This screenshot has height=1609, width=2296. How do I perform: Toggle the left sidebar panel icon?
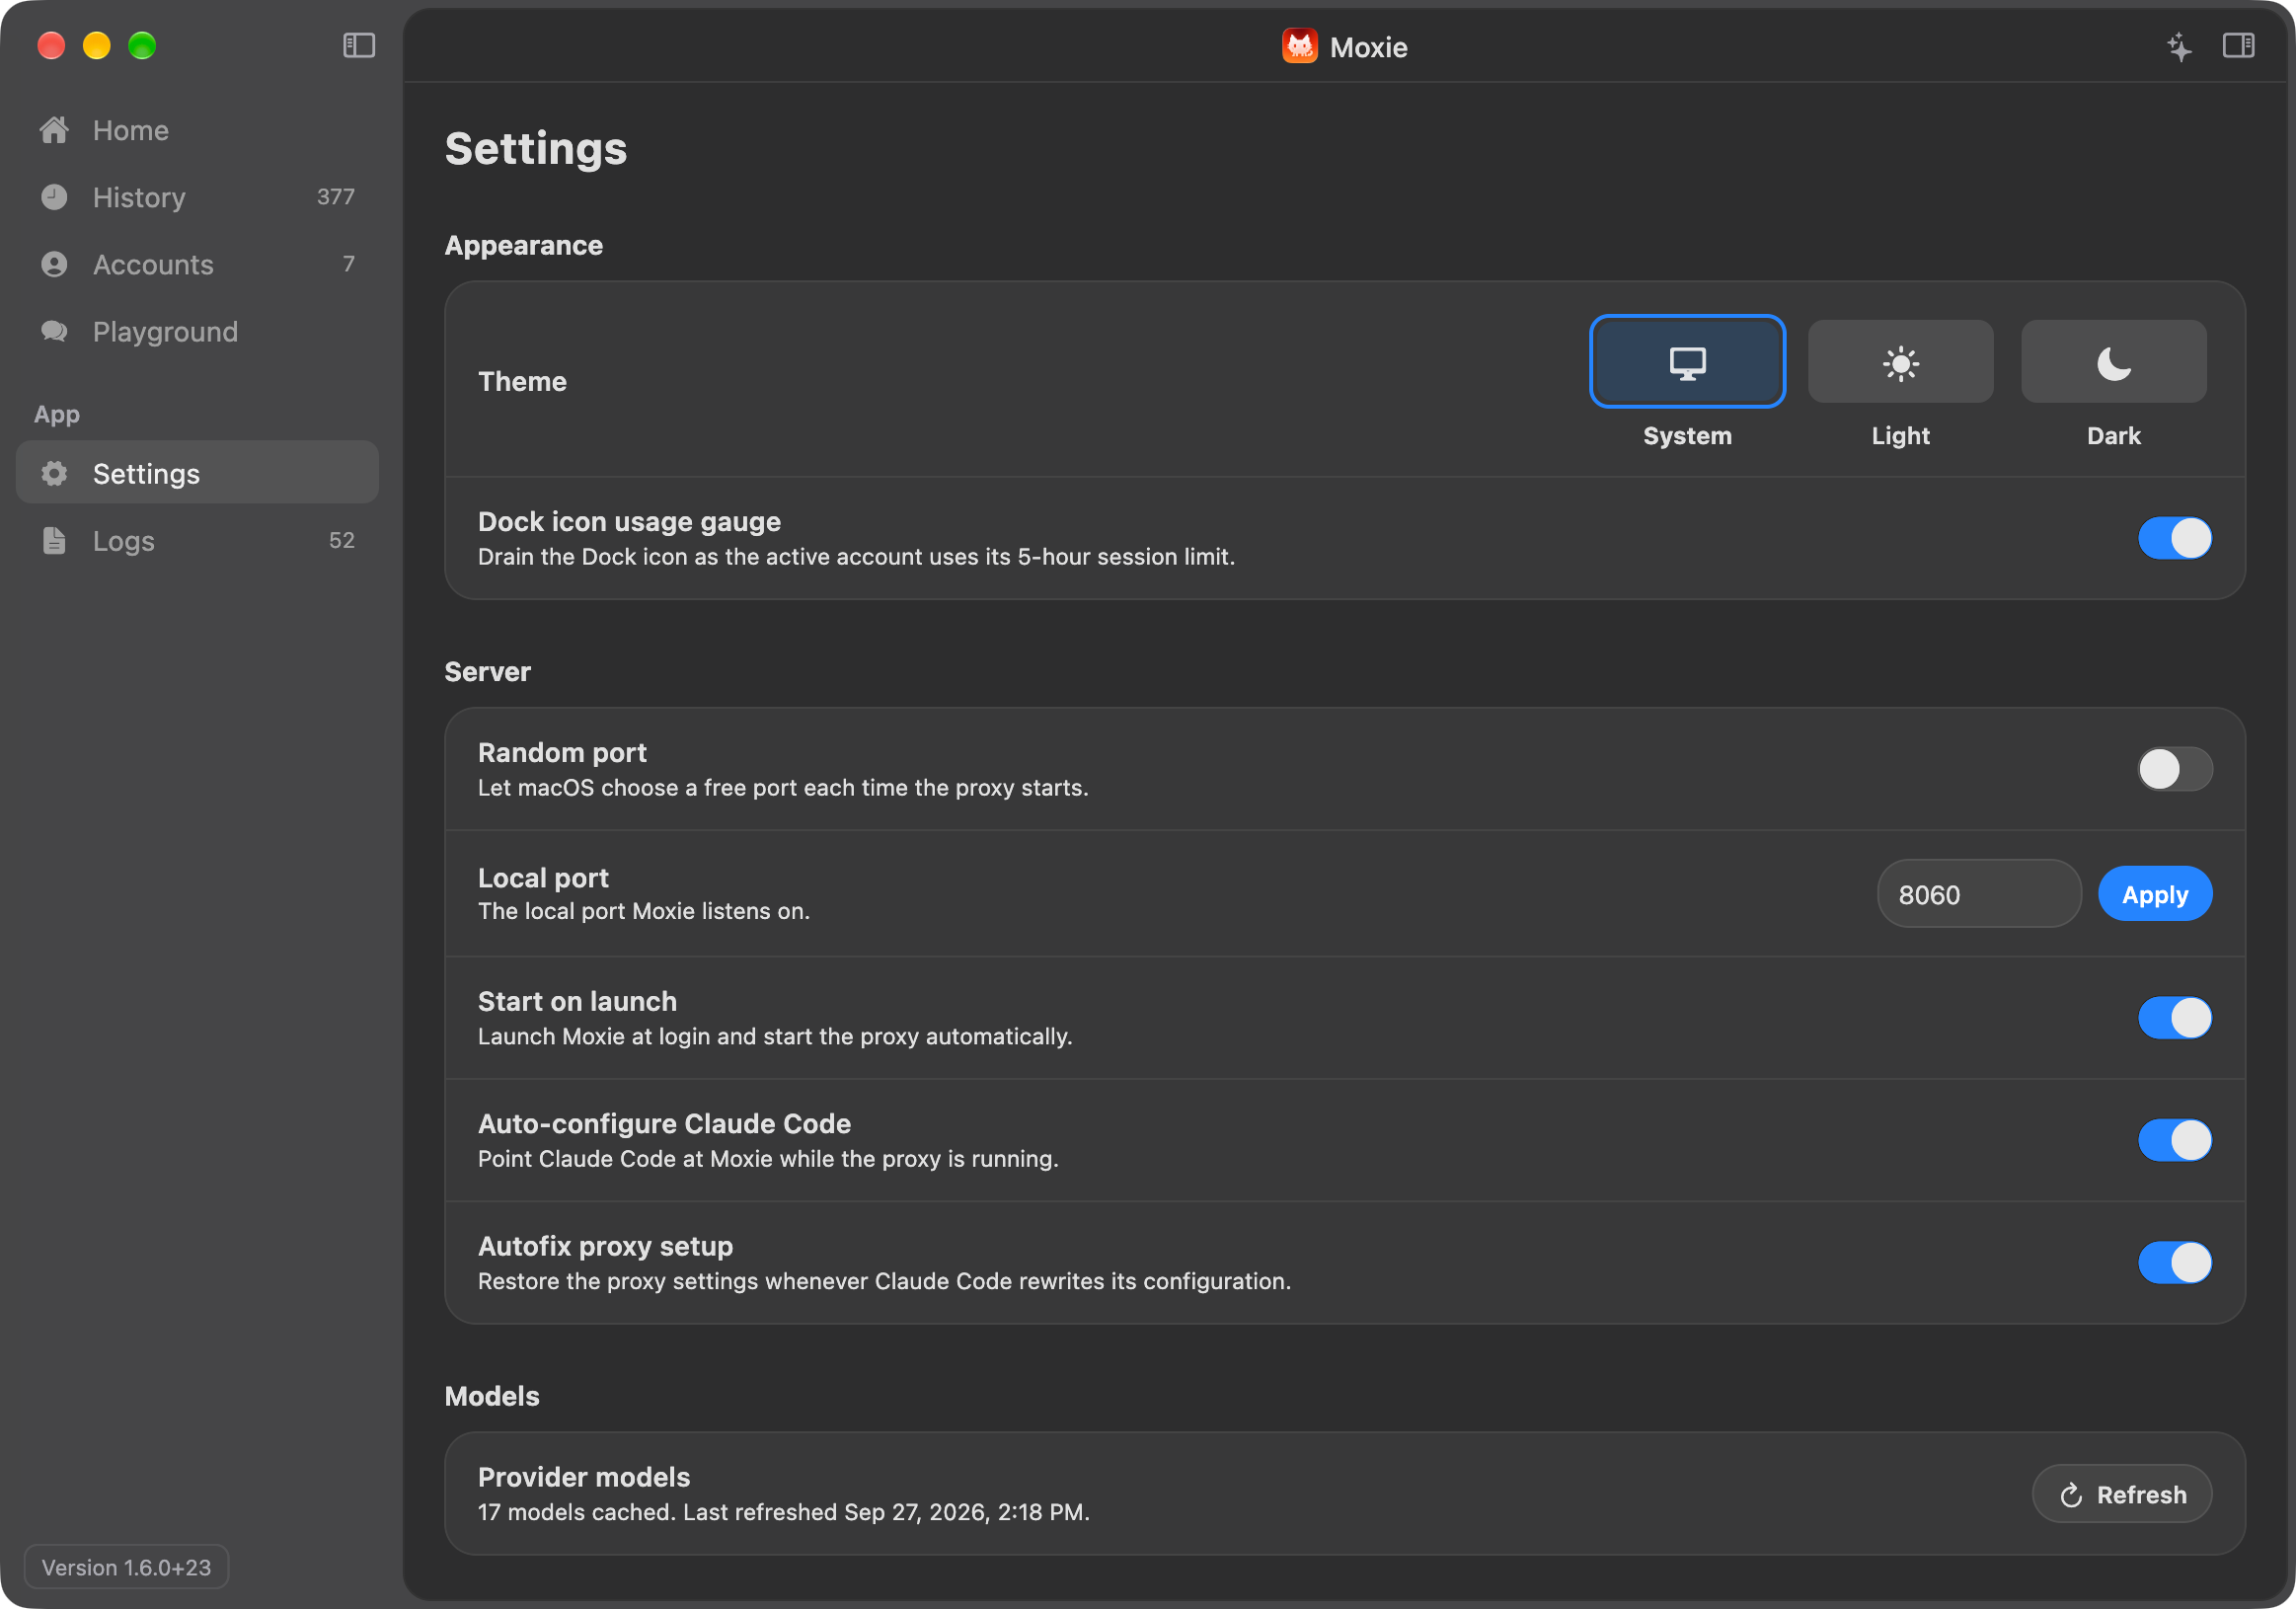[359, 46]
